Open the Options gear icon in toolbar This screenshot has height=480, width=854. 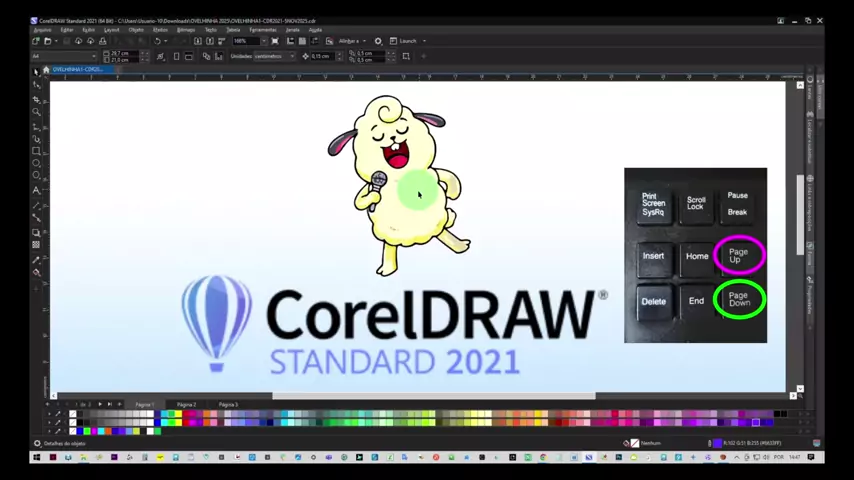378,41
